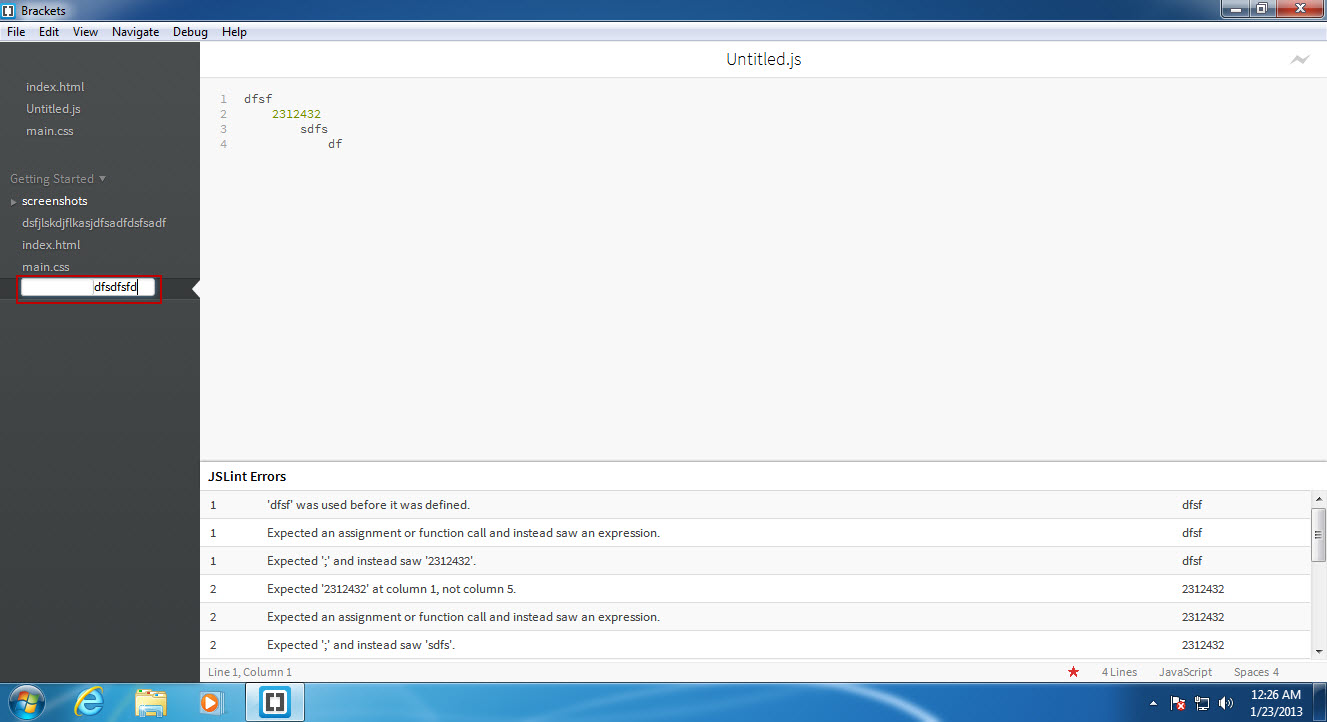Select the Expected ';' saw 'sdfs' error row
This screenshot has height=722, width=1327.
tap(755, 645)
